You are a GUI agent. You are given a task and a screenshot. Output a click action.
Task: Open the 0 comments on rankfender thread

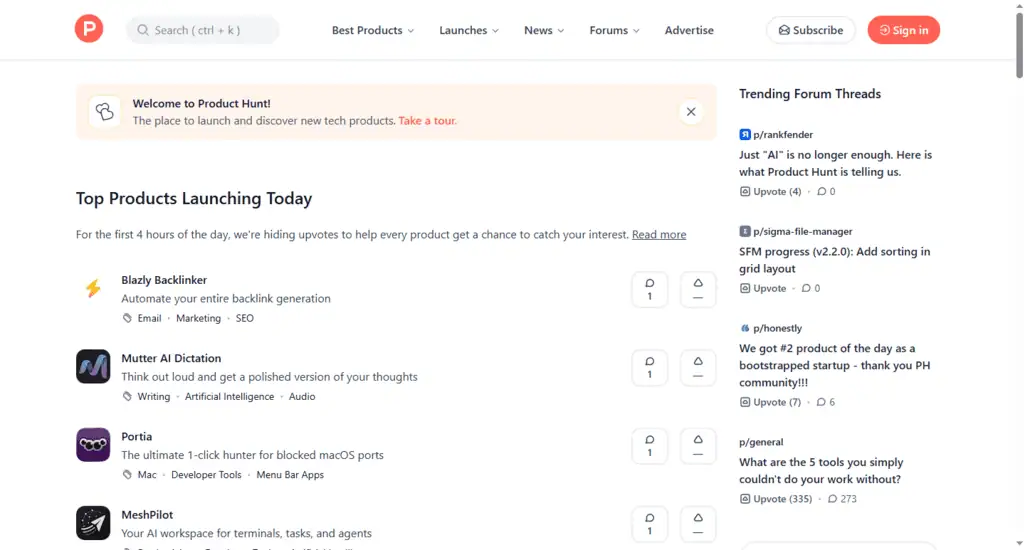click(826, 191)
